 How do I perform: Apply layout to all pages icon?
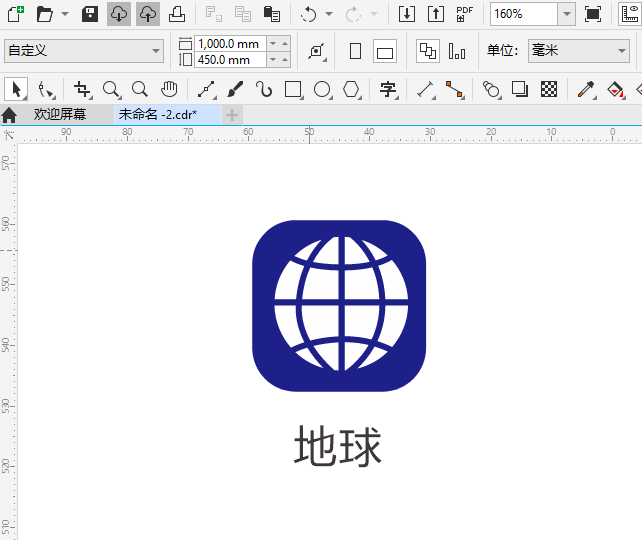click(428, 51)
